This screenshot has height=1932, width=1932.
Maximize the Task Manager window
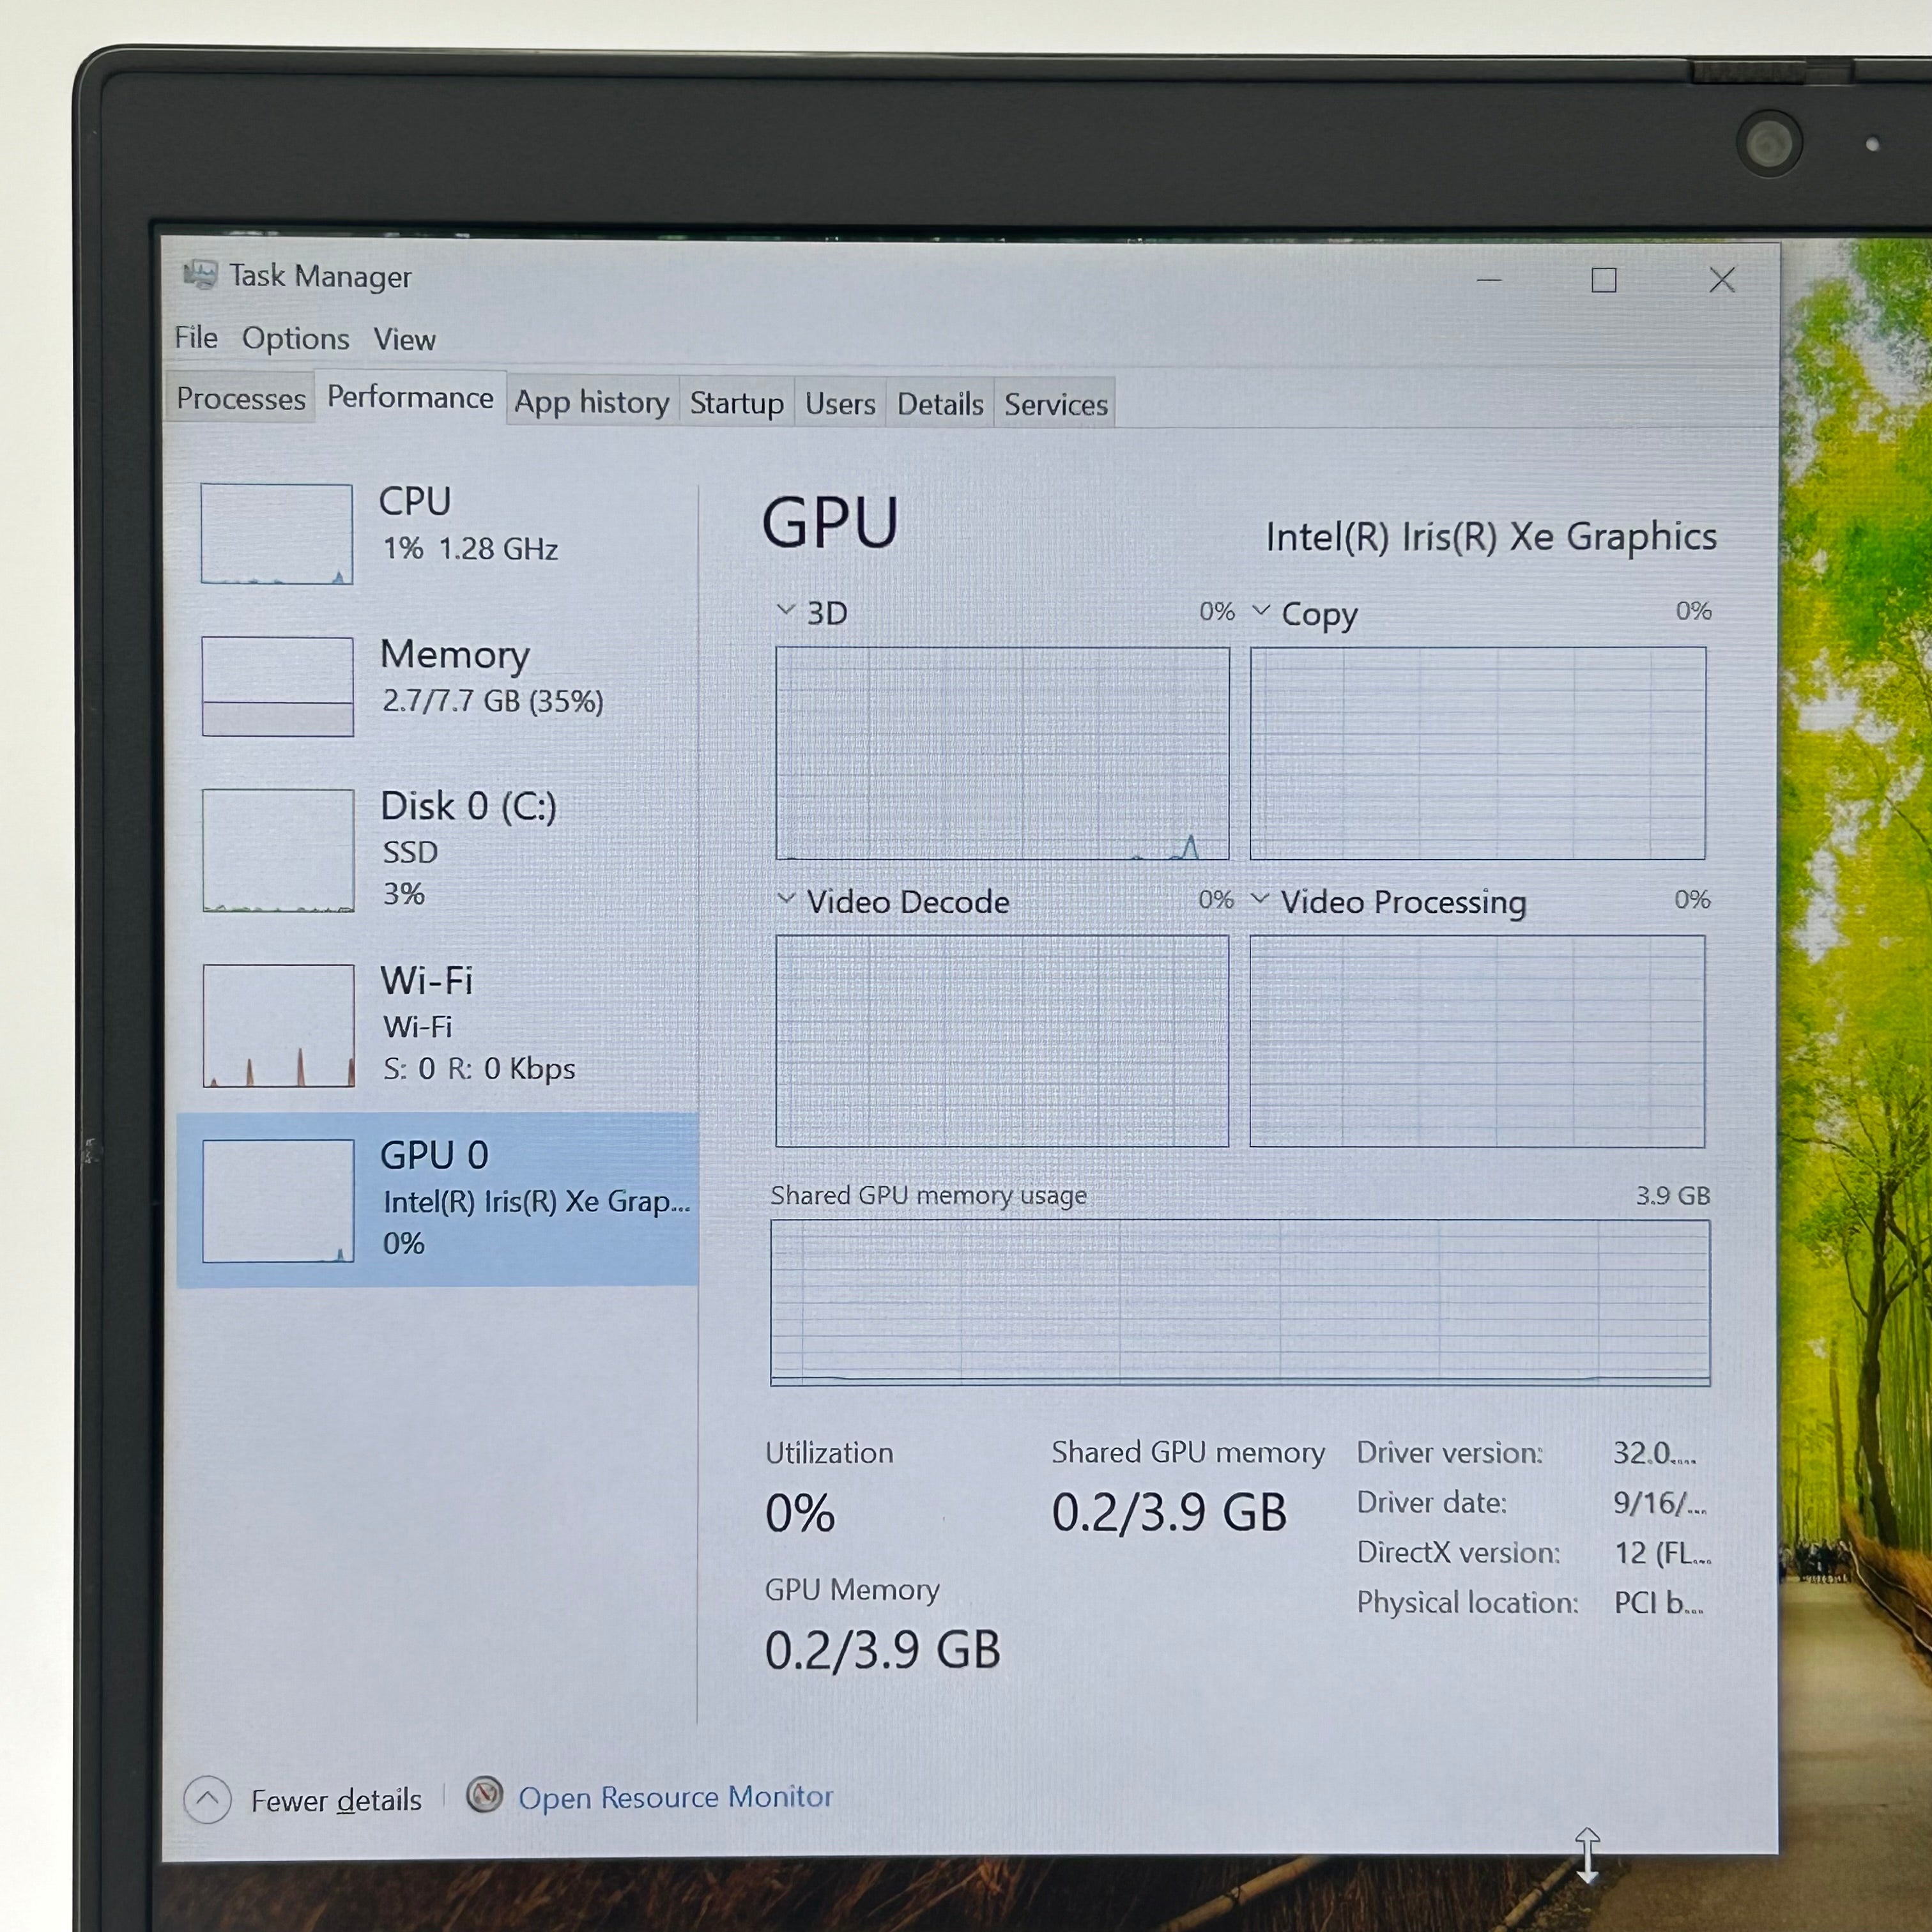(x=1604, y=280)
